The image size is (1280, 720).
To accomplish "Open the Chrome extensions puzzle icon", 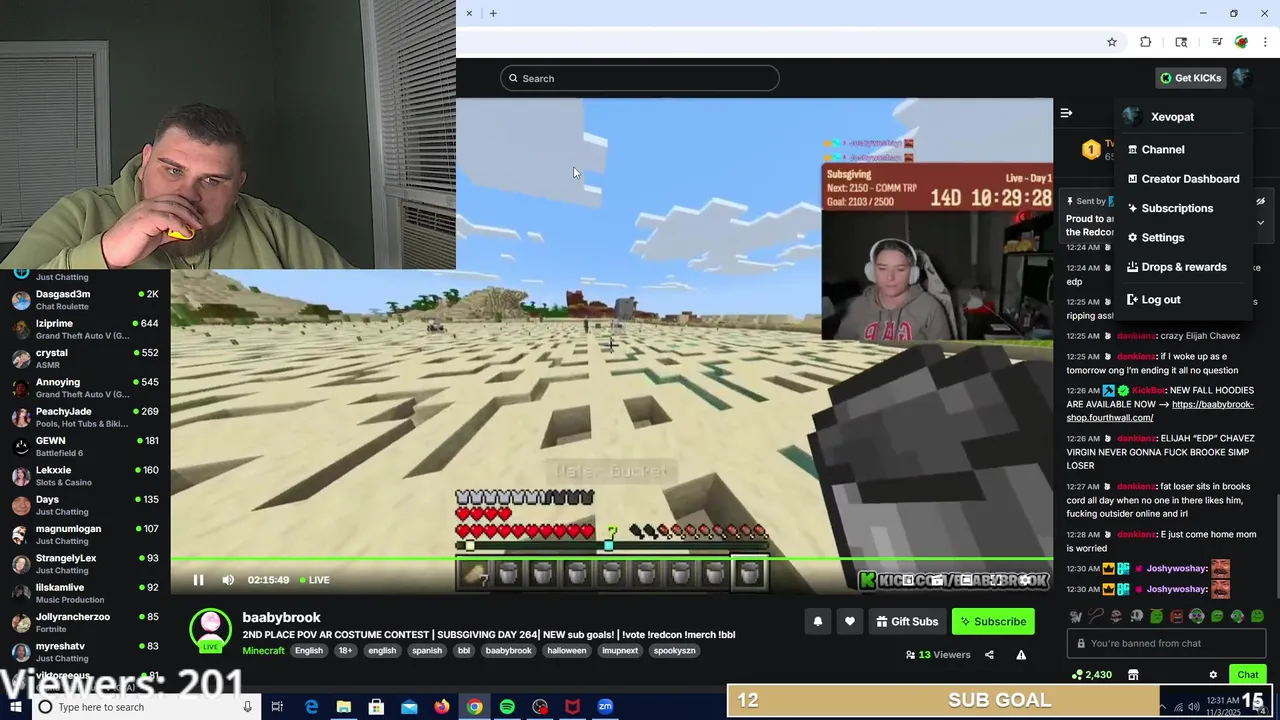I will click(x=1146, y=42).
